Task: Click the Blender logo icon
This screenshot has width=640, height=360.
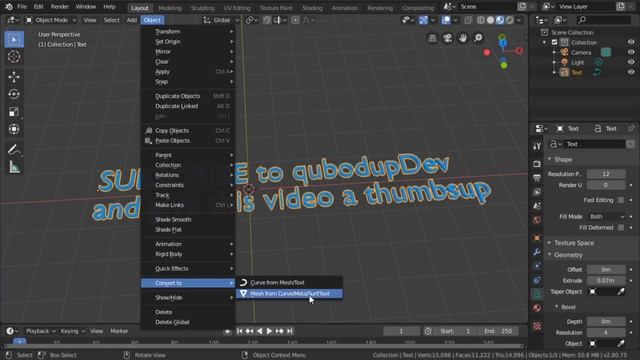Action: [9, 7]
